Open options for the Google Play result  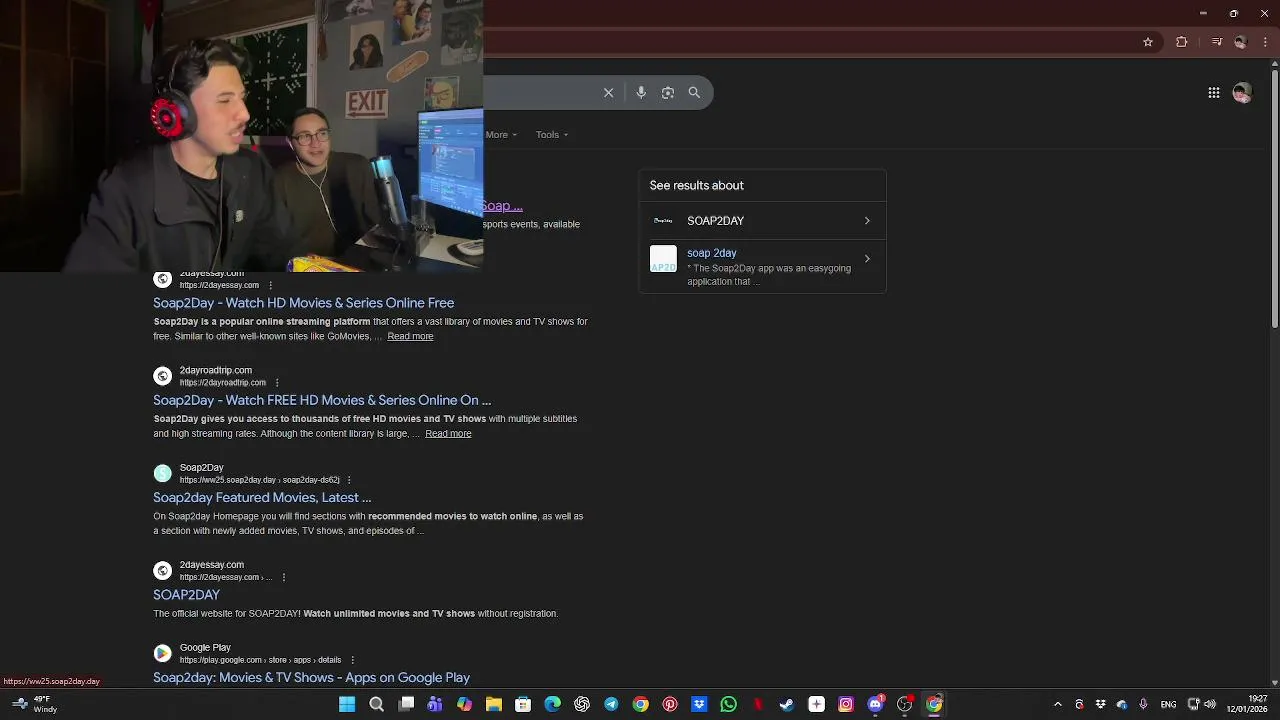coord(352,660)
